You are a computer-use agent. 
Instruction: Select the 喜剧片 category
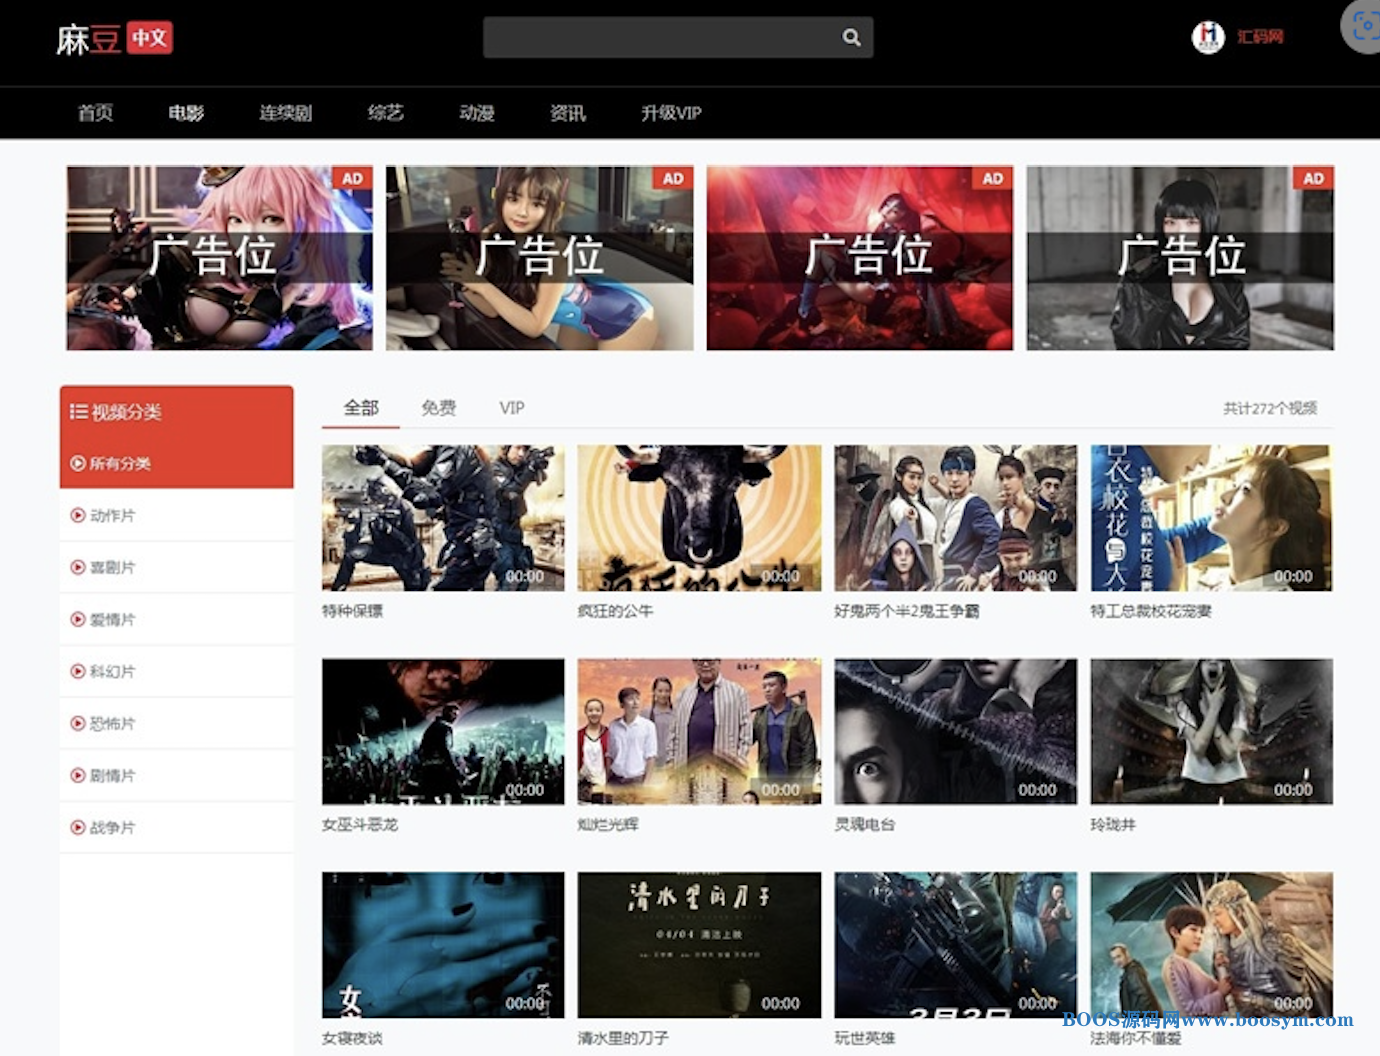point(177,567)
